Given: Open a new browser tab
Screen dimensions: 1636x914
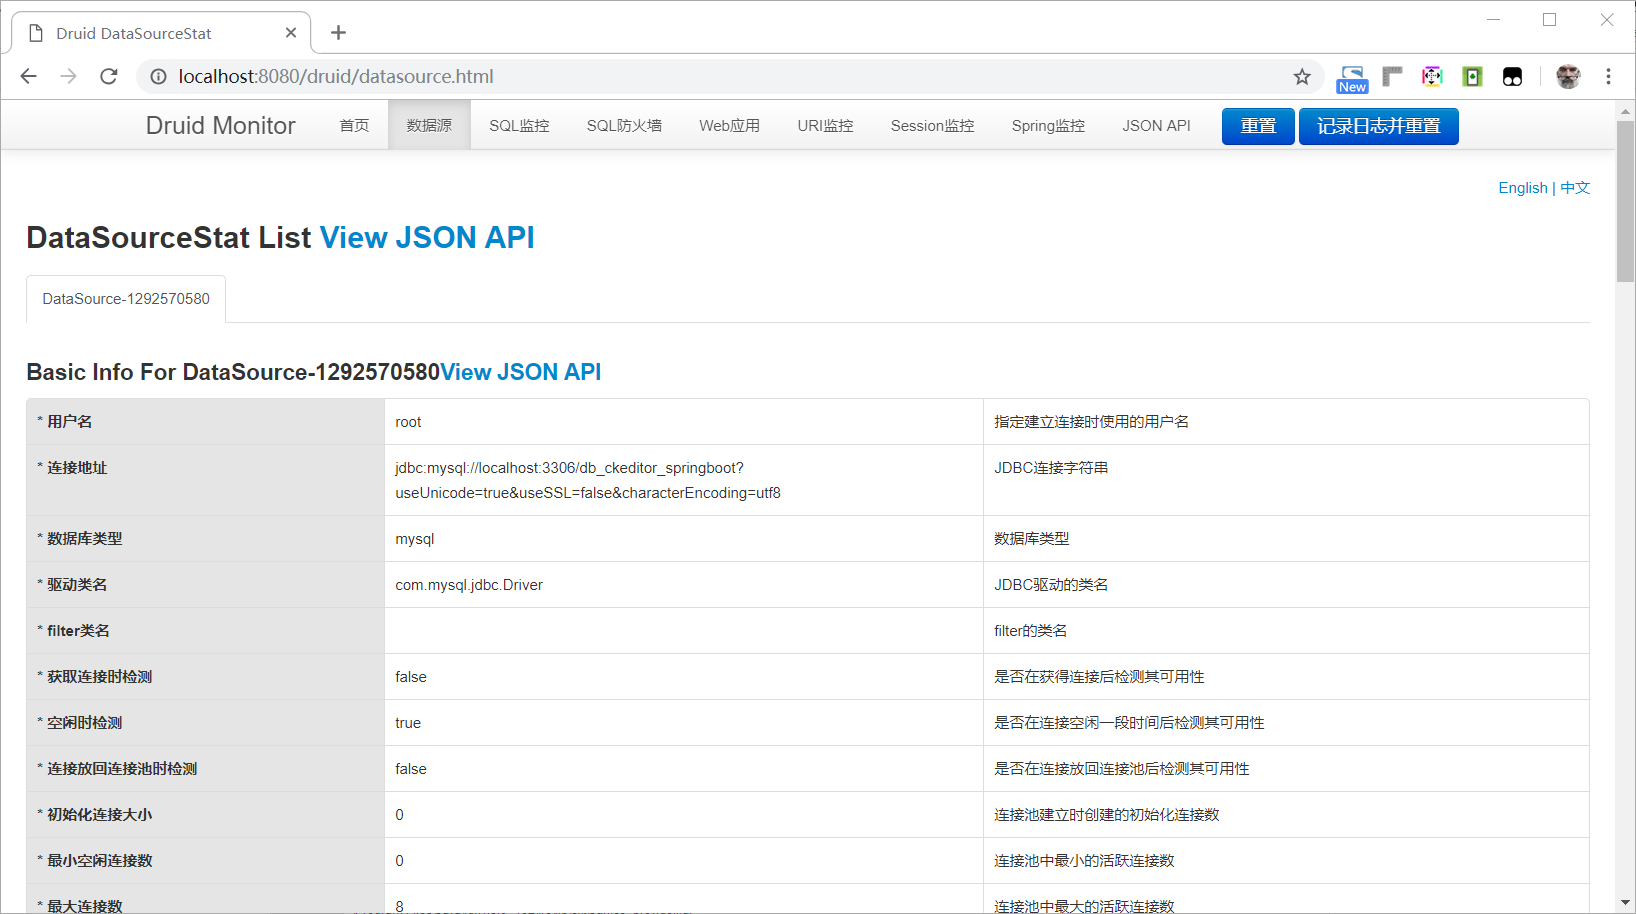Looking at the screenshot, I should (339, 33).
